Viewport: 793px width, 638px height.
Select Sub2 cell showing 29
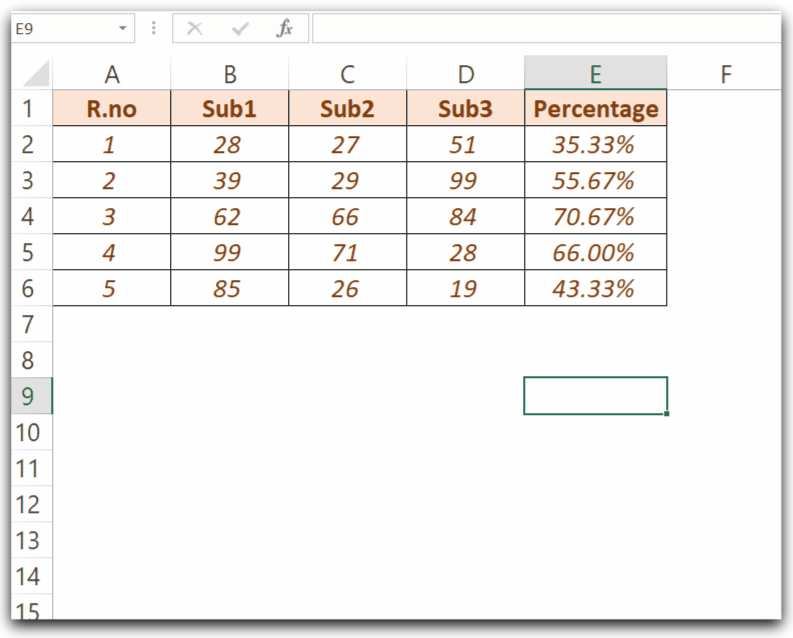pyautogui.click(x=347, y=180)
